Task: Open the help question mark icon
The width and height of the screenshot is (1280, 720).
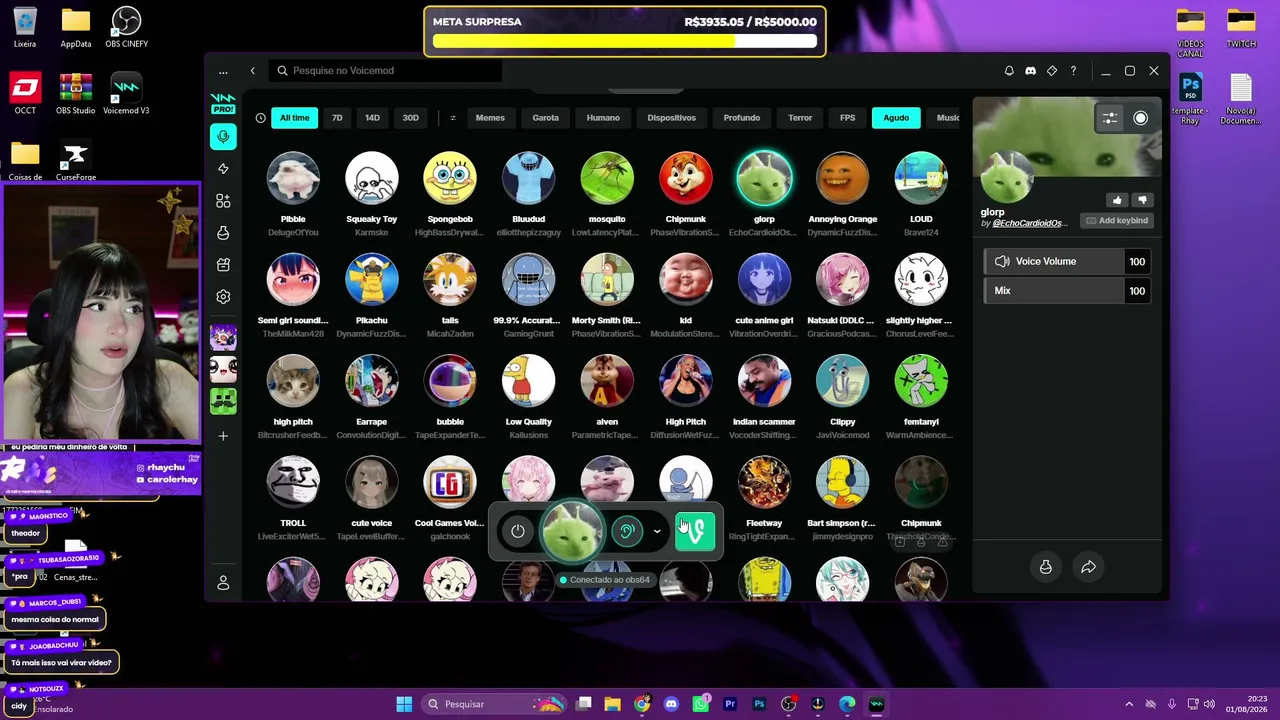Action: tap(1073, 71)
